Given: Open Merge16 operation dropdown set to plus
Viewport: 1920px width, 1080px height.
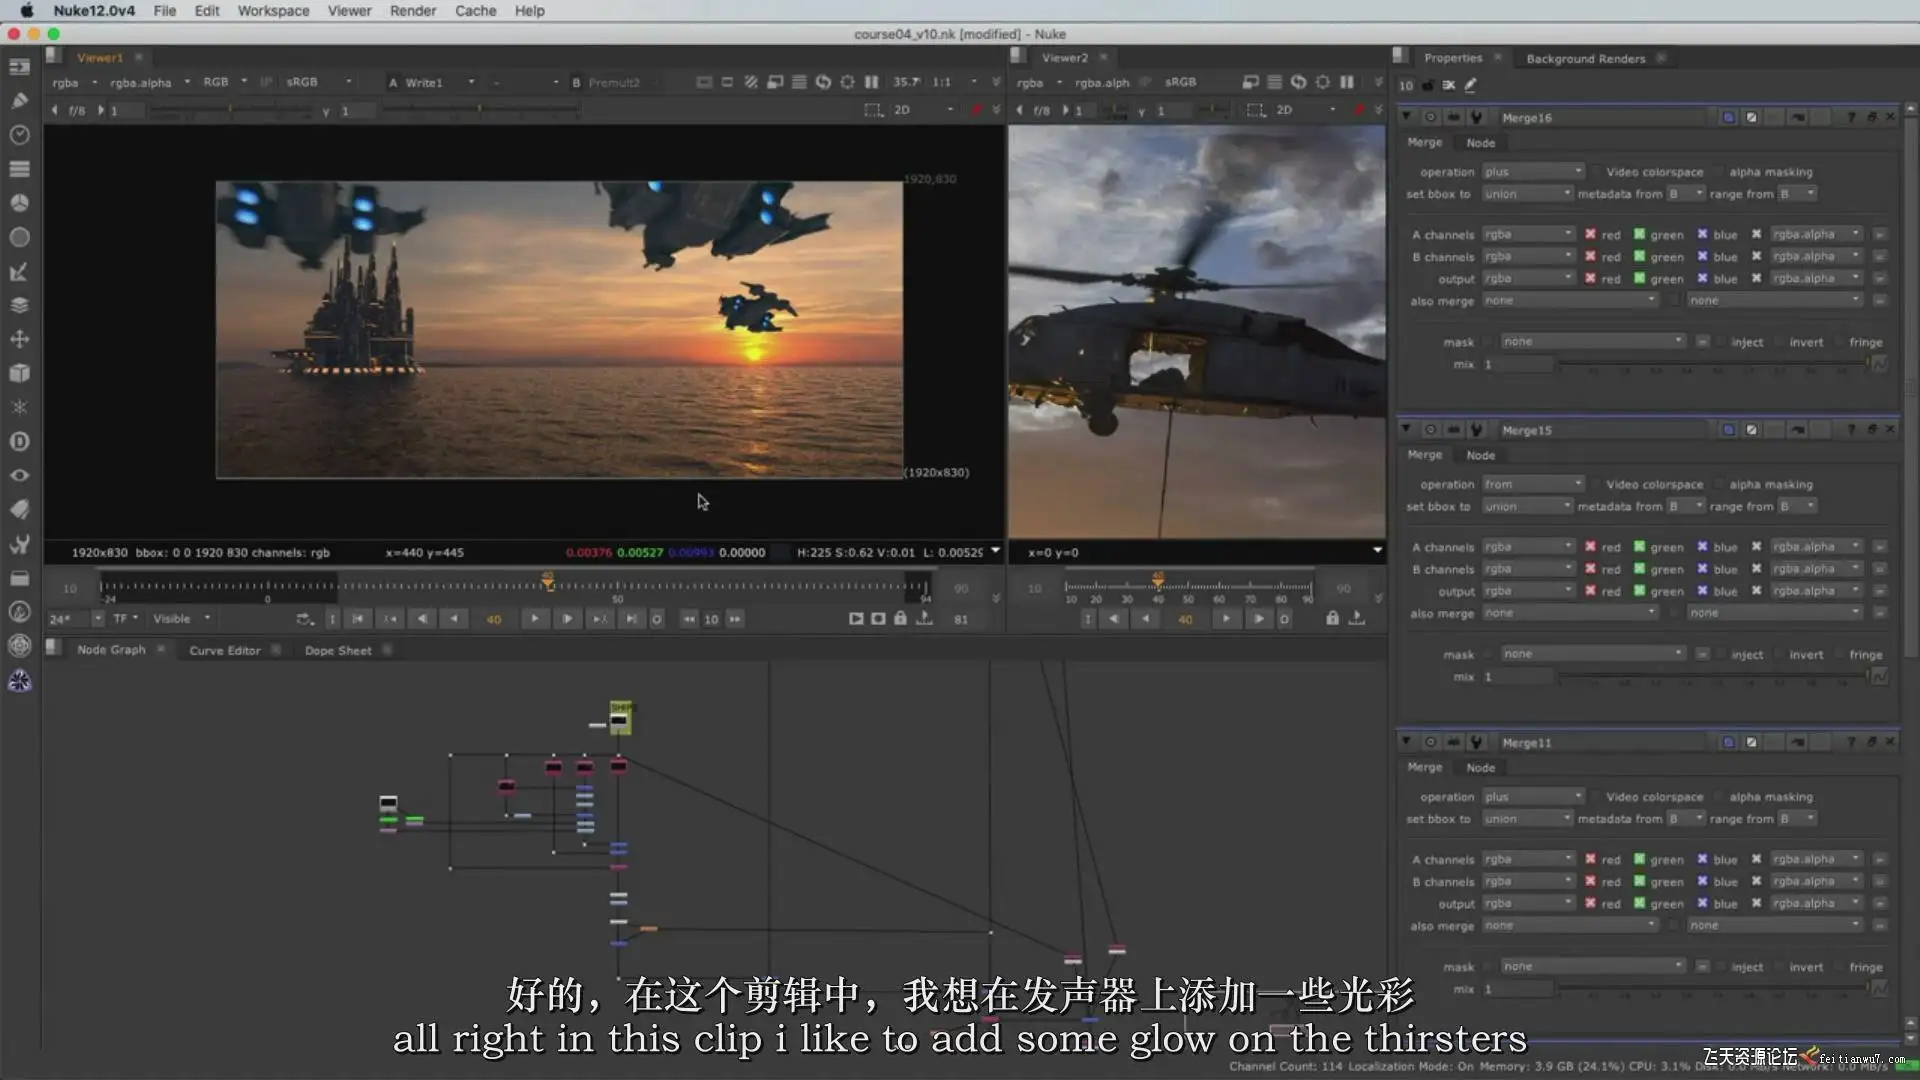Looking at the screenshot, I should pyautogui.click(x=1532, y=172).
